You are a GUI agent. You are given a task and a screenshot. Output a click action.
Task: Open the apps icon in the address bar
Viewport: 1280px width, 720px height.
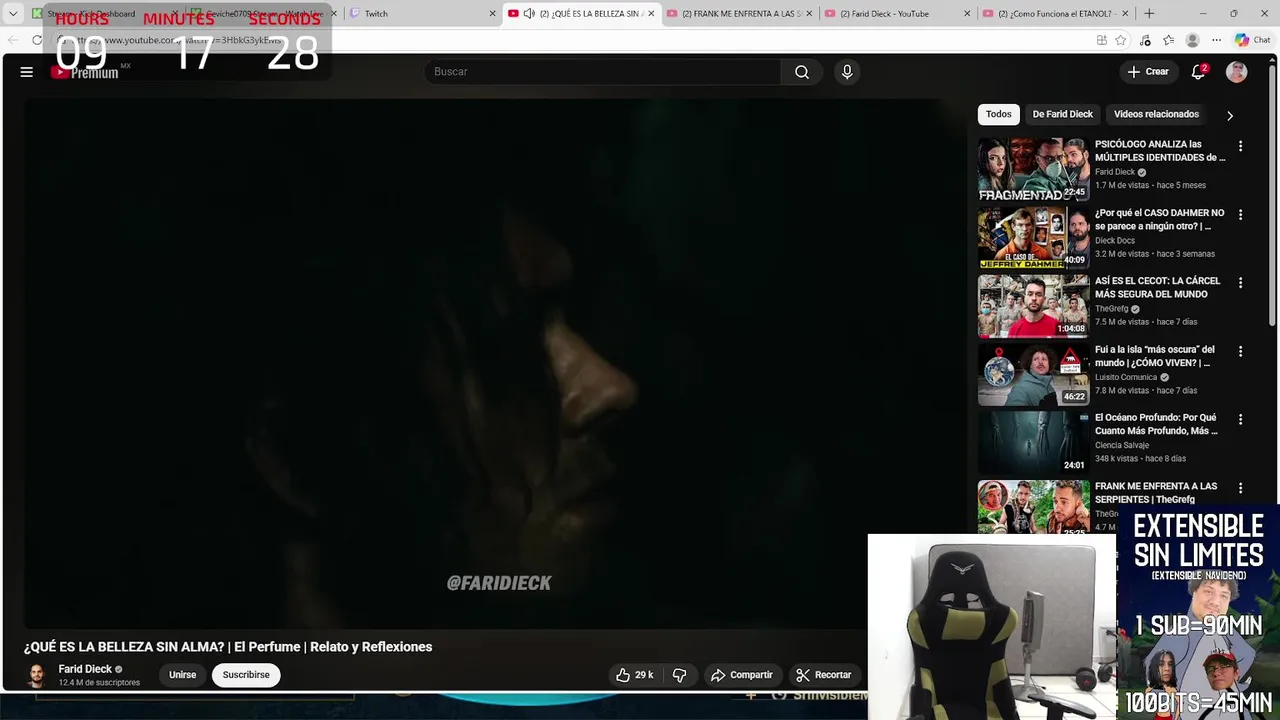coord(1101,40)
